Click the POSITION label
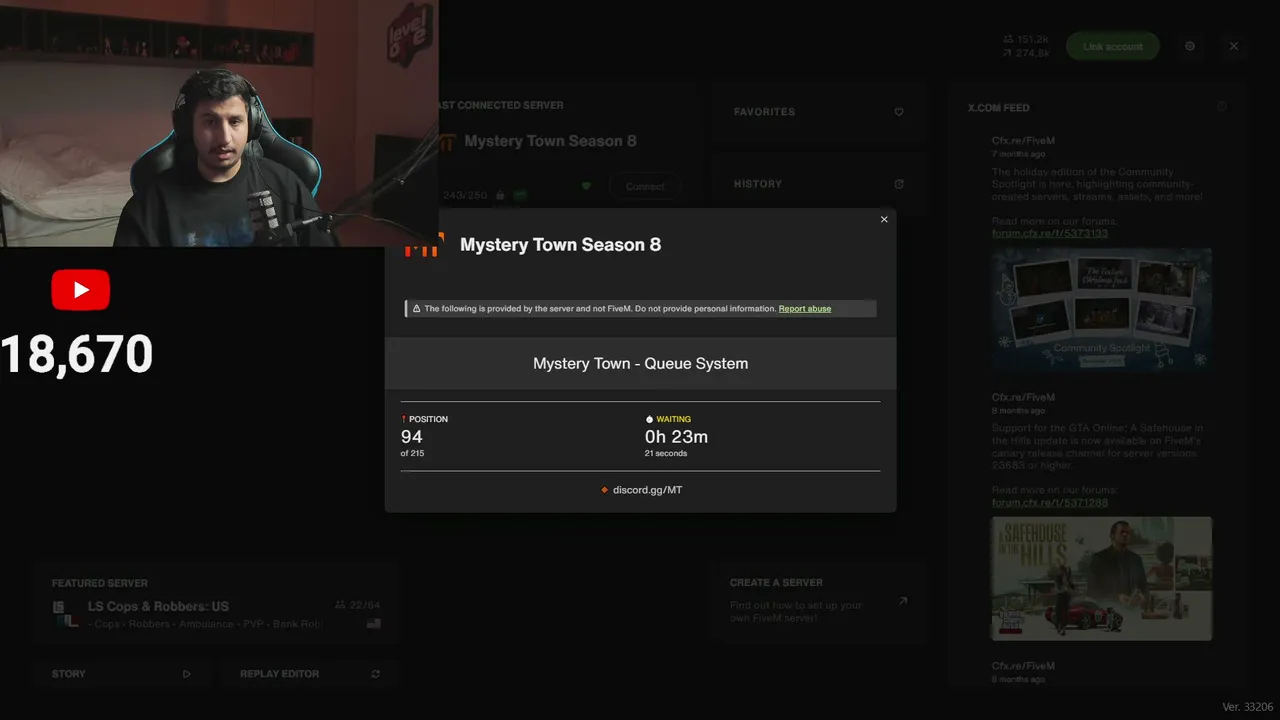 [428, 419]
